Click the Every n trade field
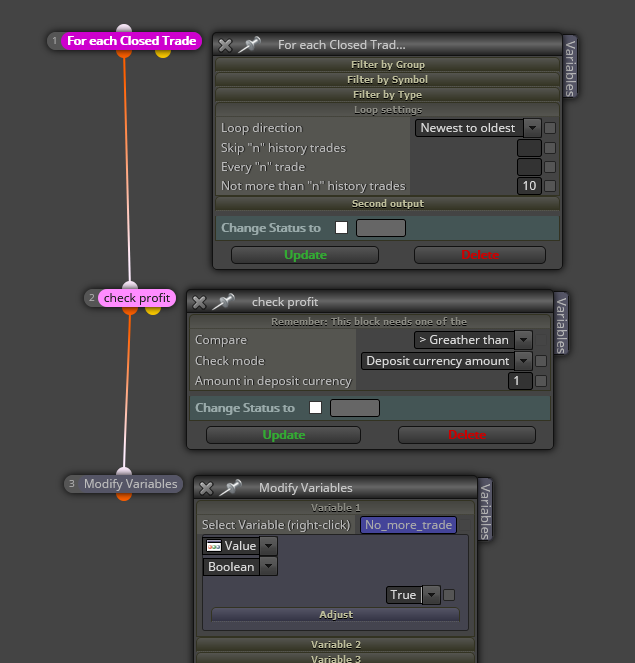Screen dimensions: 635x663 click(529, 167)
